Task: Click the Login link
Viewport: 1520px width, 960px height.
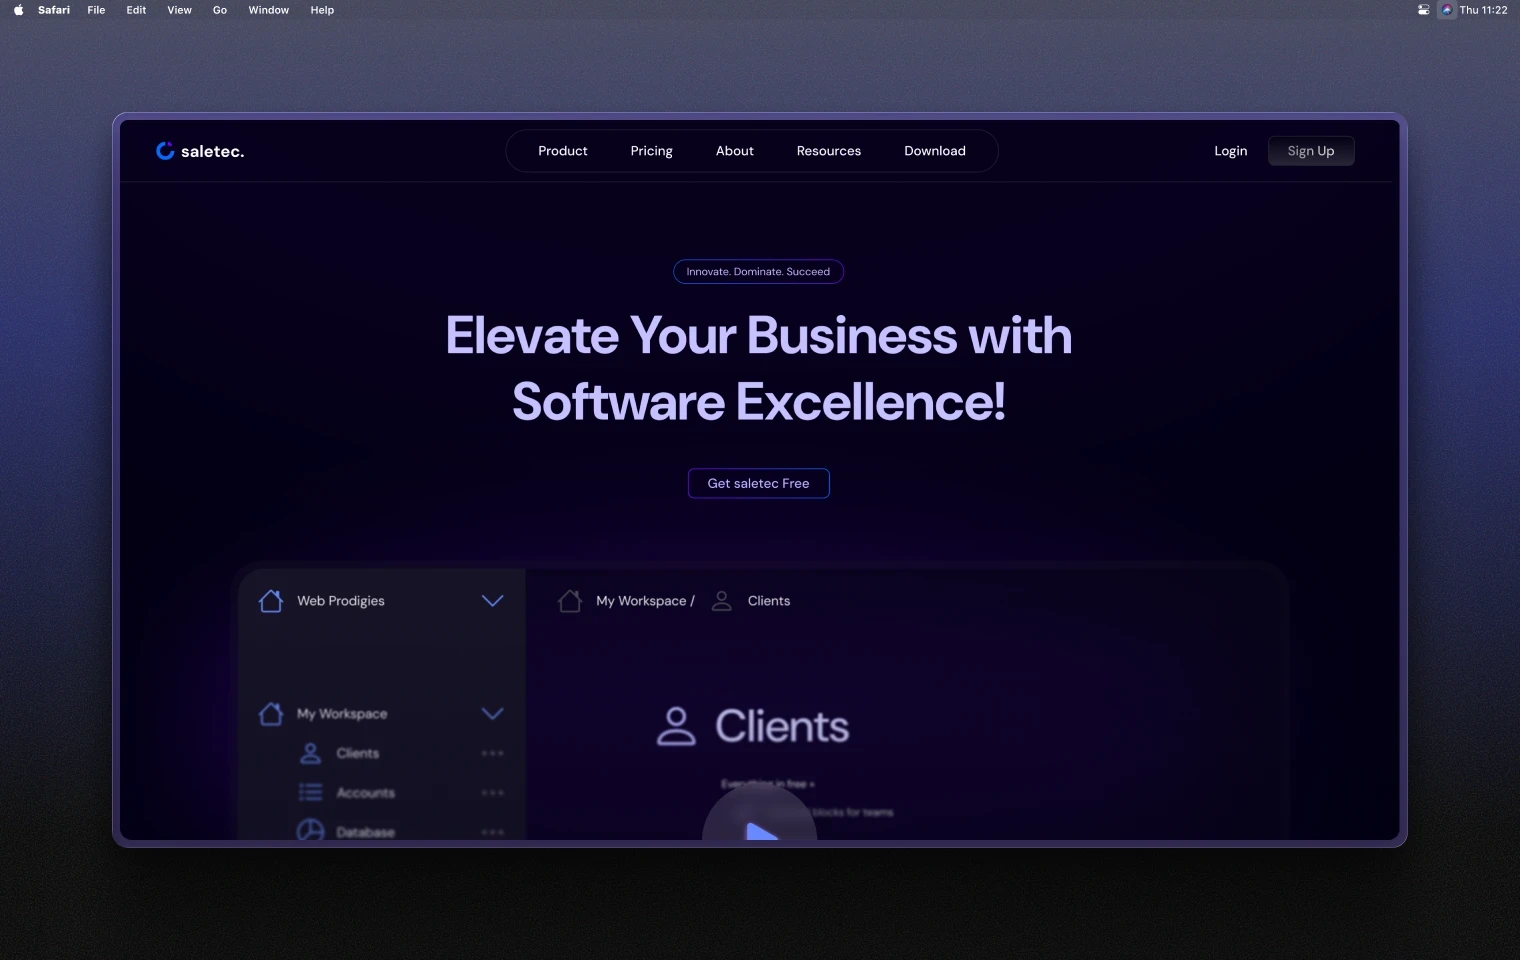Action: pyautogui.click(x=1230, y=150)
